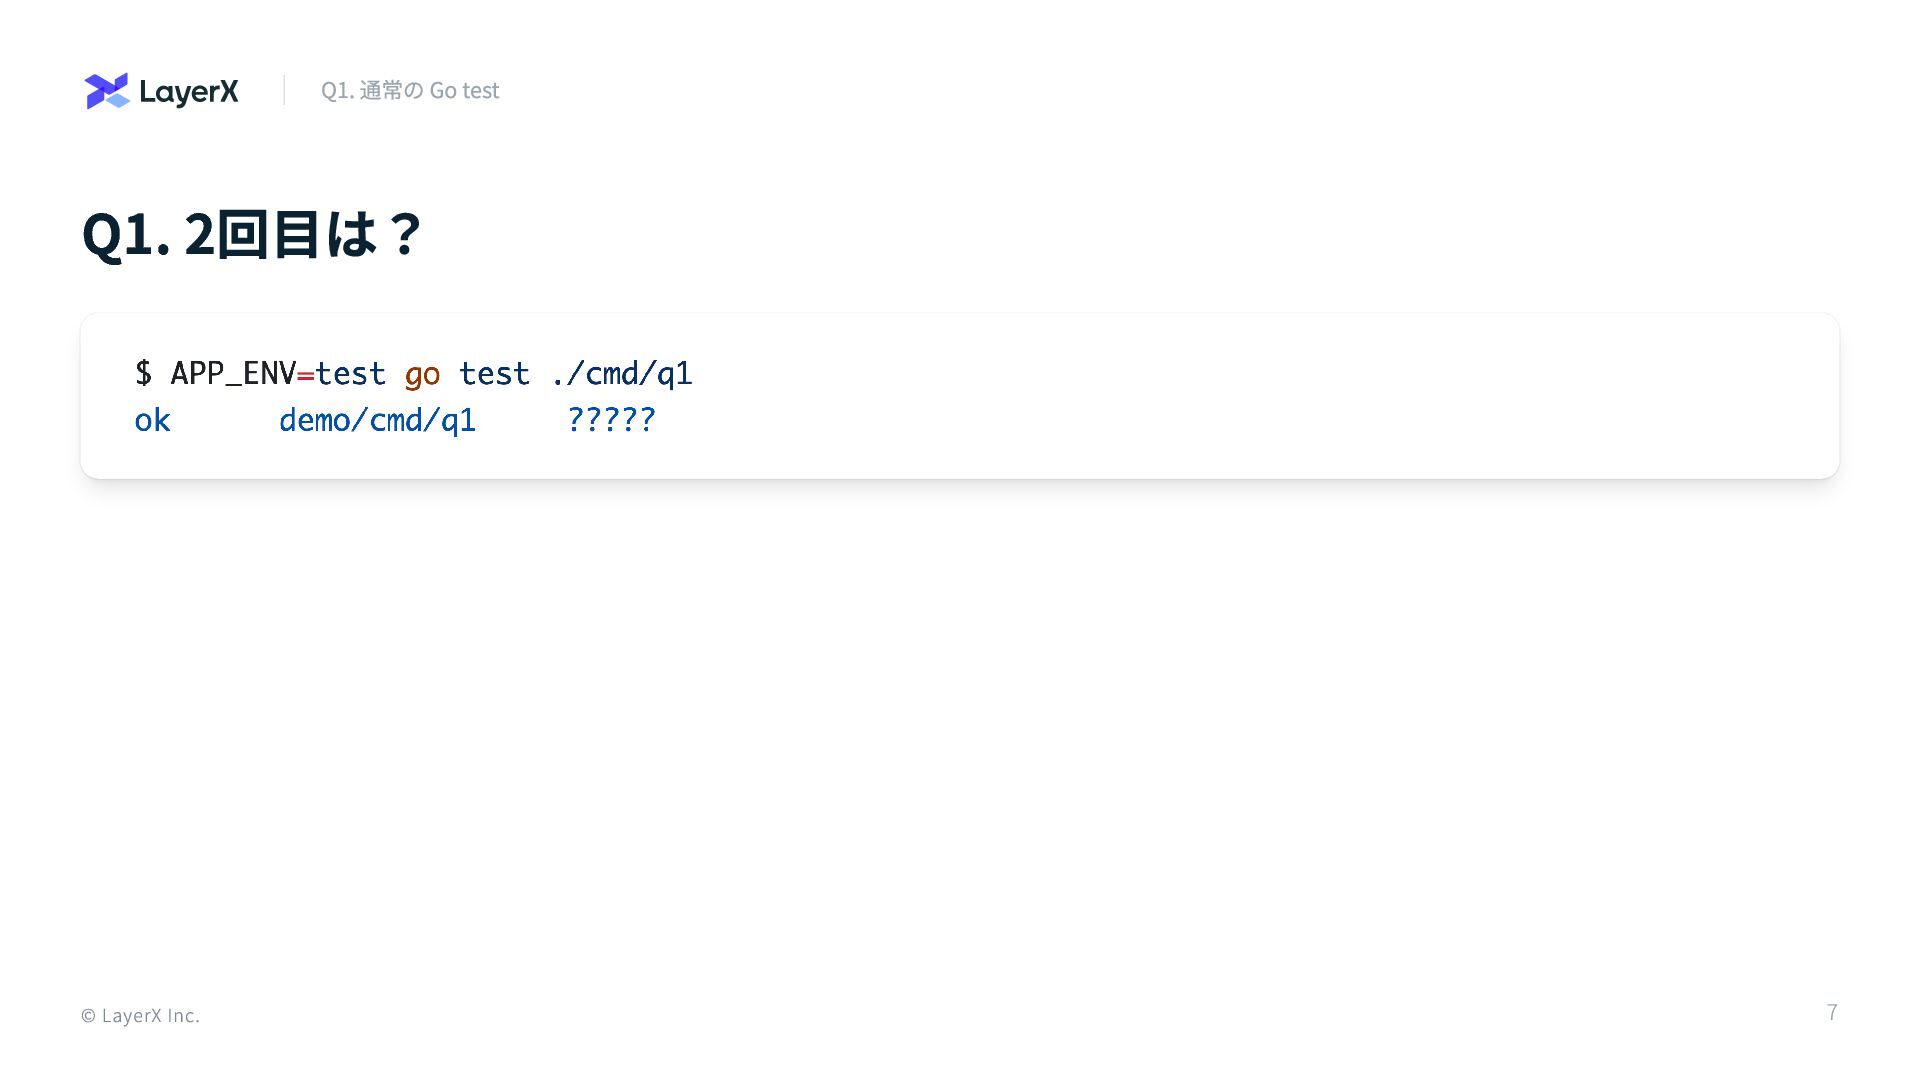This screenshot has height=1080, width=1920.
Task: Click the 'test' value after APP_ENV=
Action: [350, 373]
